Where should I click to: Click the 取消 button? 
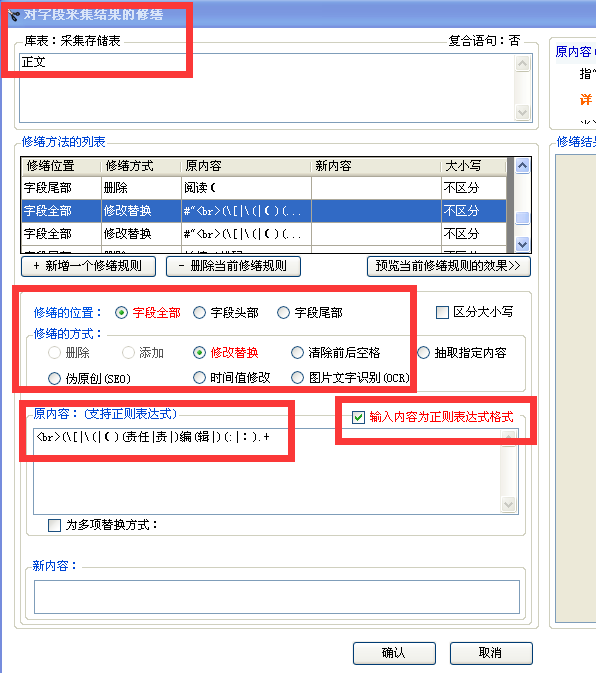[491, 653]
